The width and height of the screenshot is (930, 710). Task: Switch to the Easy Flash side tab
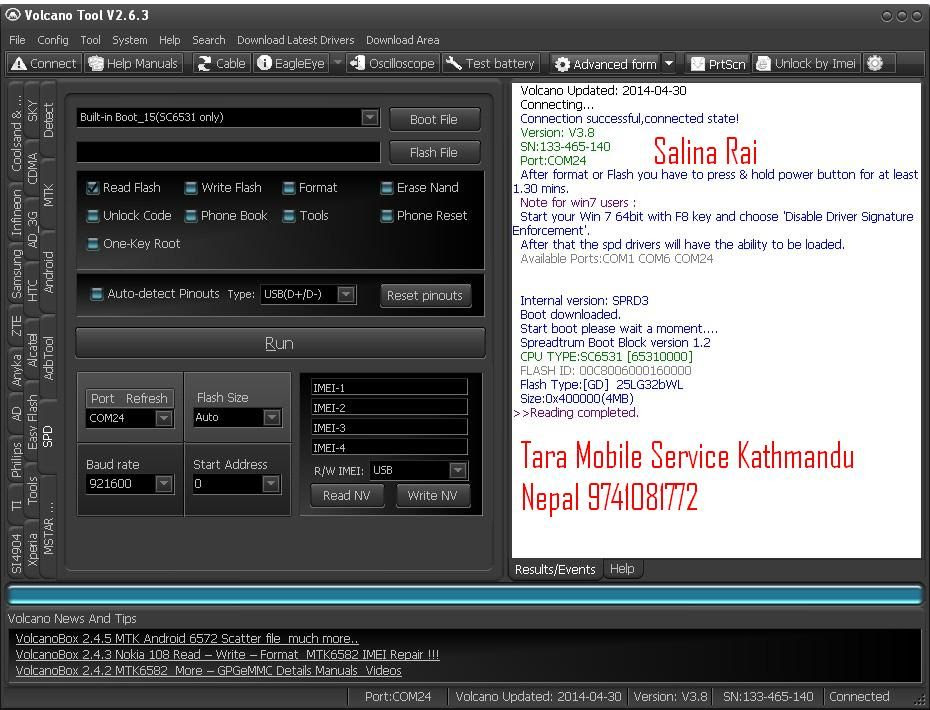[32, 422]
